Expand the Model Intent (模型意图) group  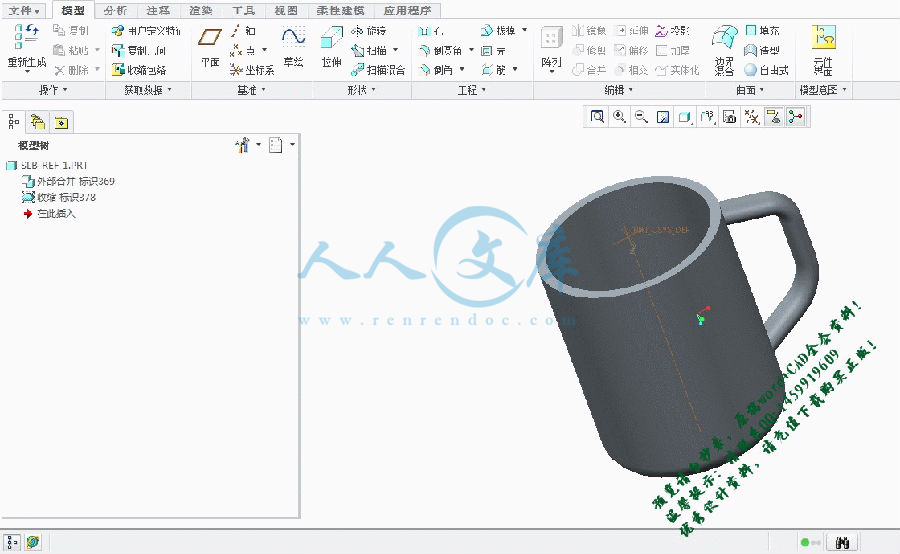823,90
